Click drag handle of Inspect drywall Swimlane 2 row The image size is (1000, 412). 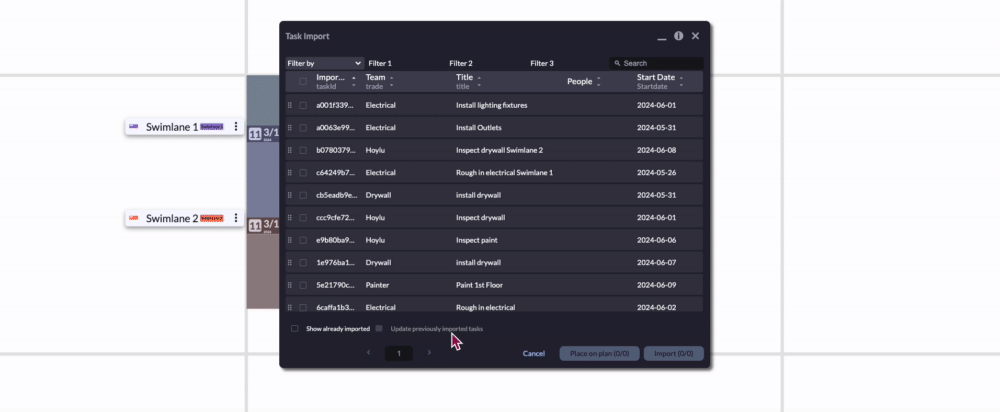[x=290, y=150]
